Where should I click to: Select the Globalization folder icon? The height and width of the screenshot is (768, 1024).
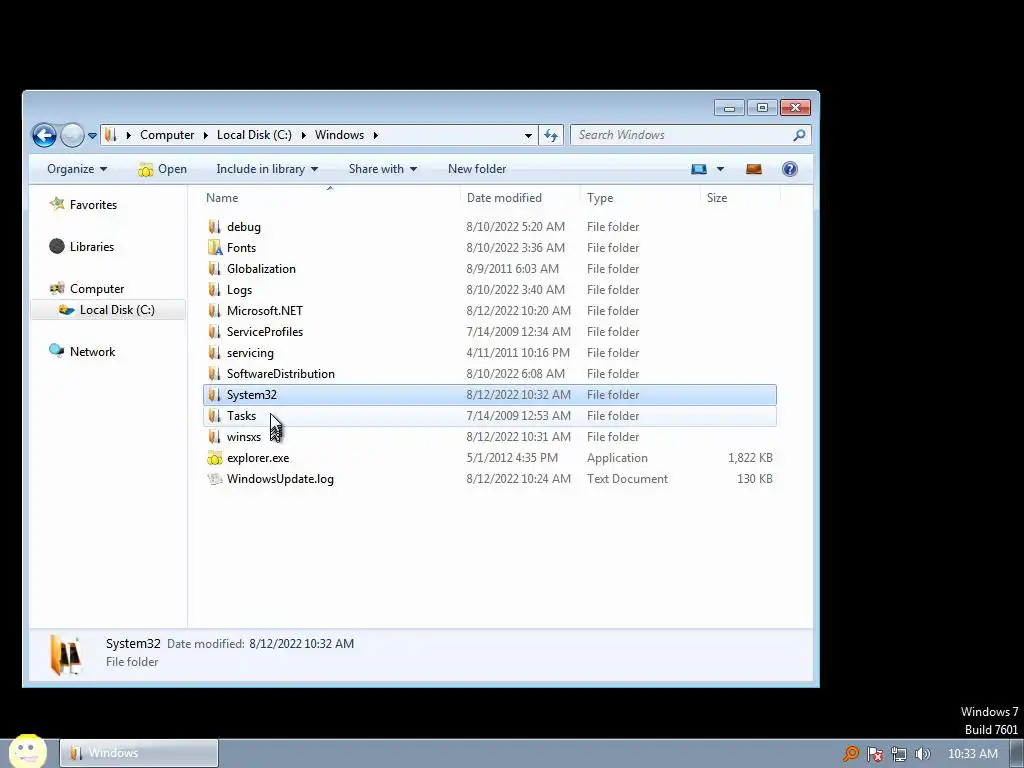pyautogui.click(x=215, y=268)
